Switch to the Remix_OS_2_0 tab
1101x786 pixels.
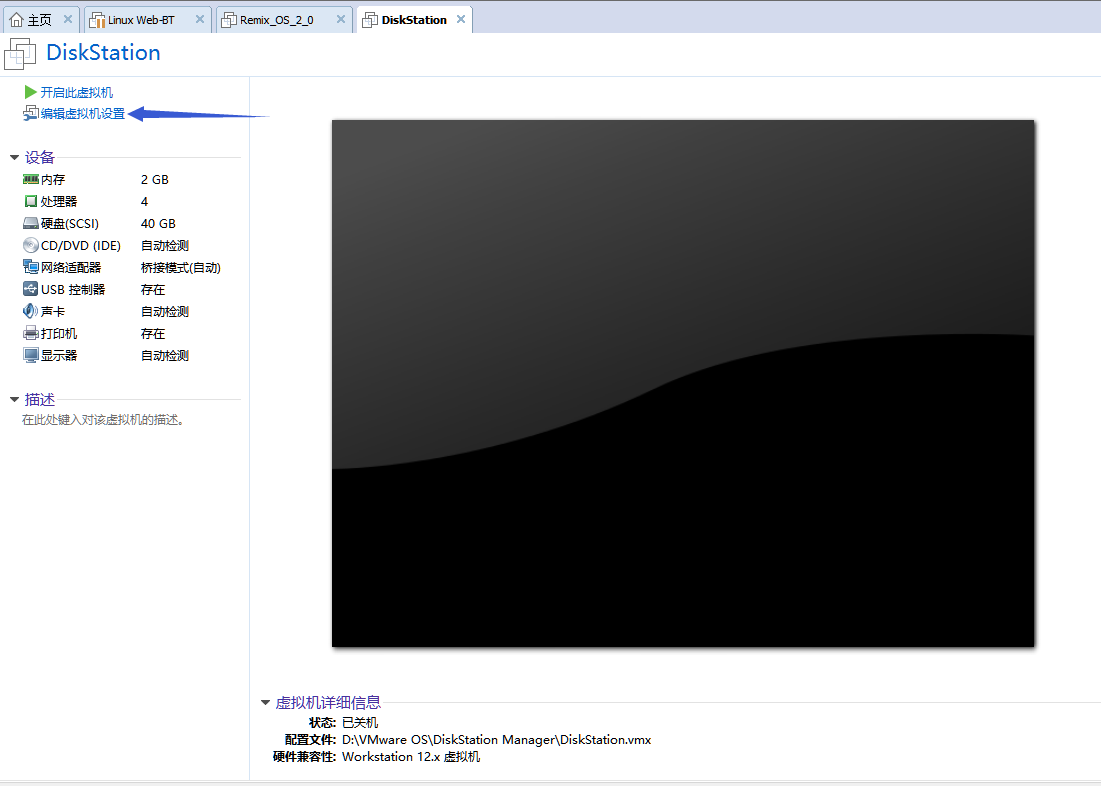[284, 20]
